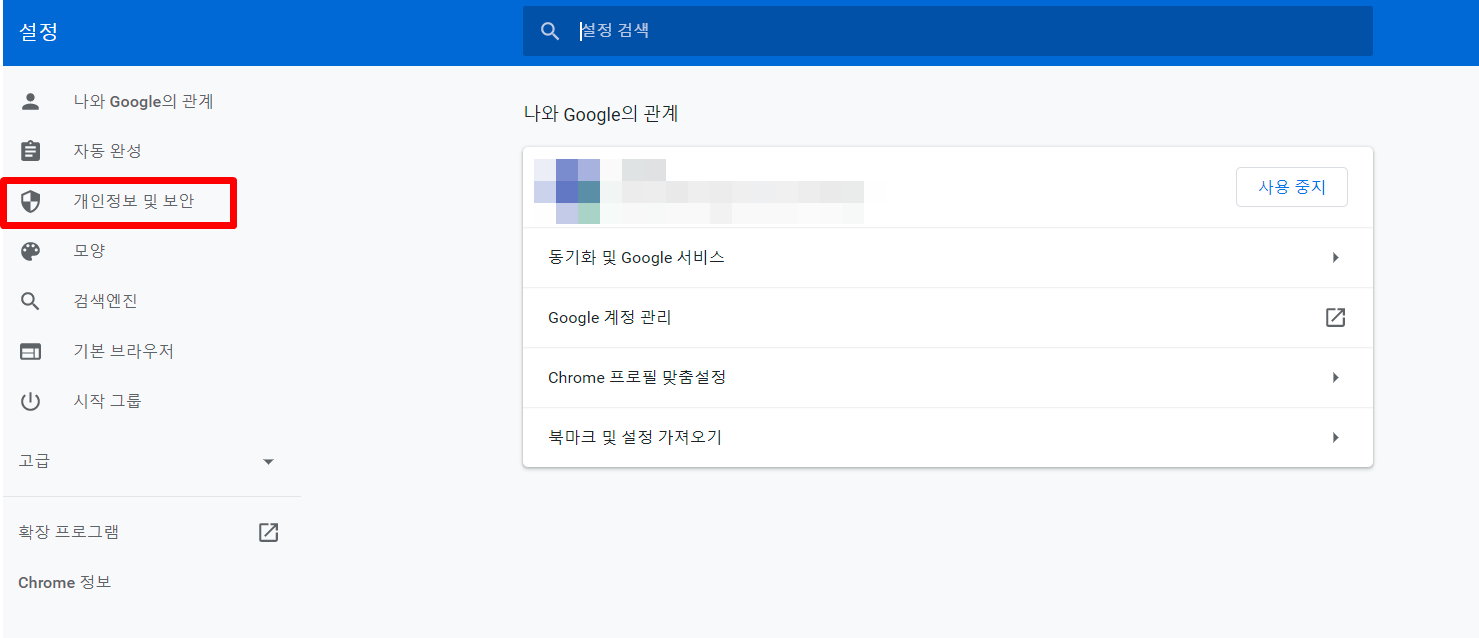Focus the 설정 검색 input field
This screenshot has width=1479, height=638.
click(x=947, y=31)
